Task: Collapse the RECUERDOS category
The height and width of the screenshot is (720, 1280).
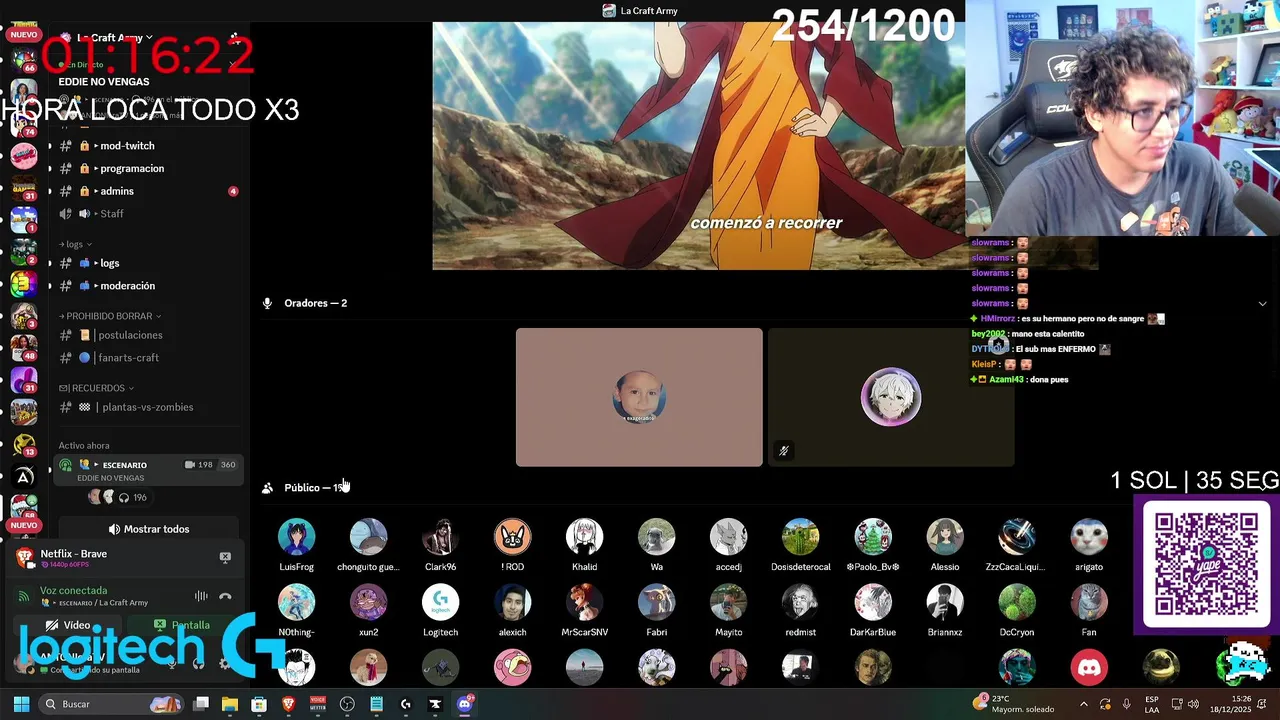Action: coord(97,388)
